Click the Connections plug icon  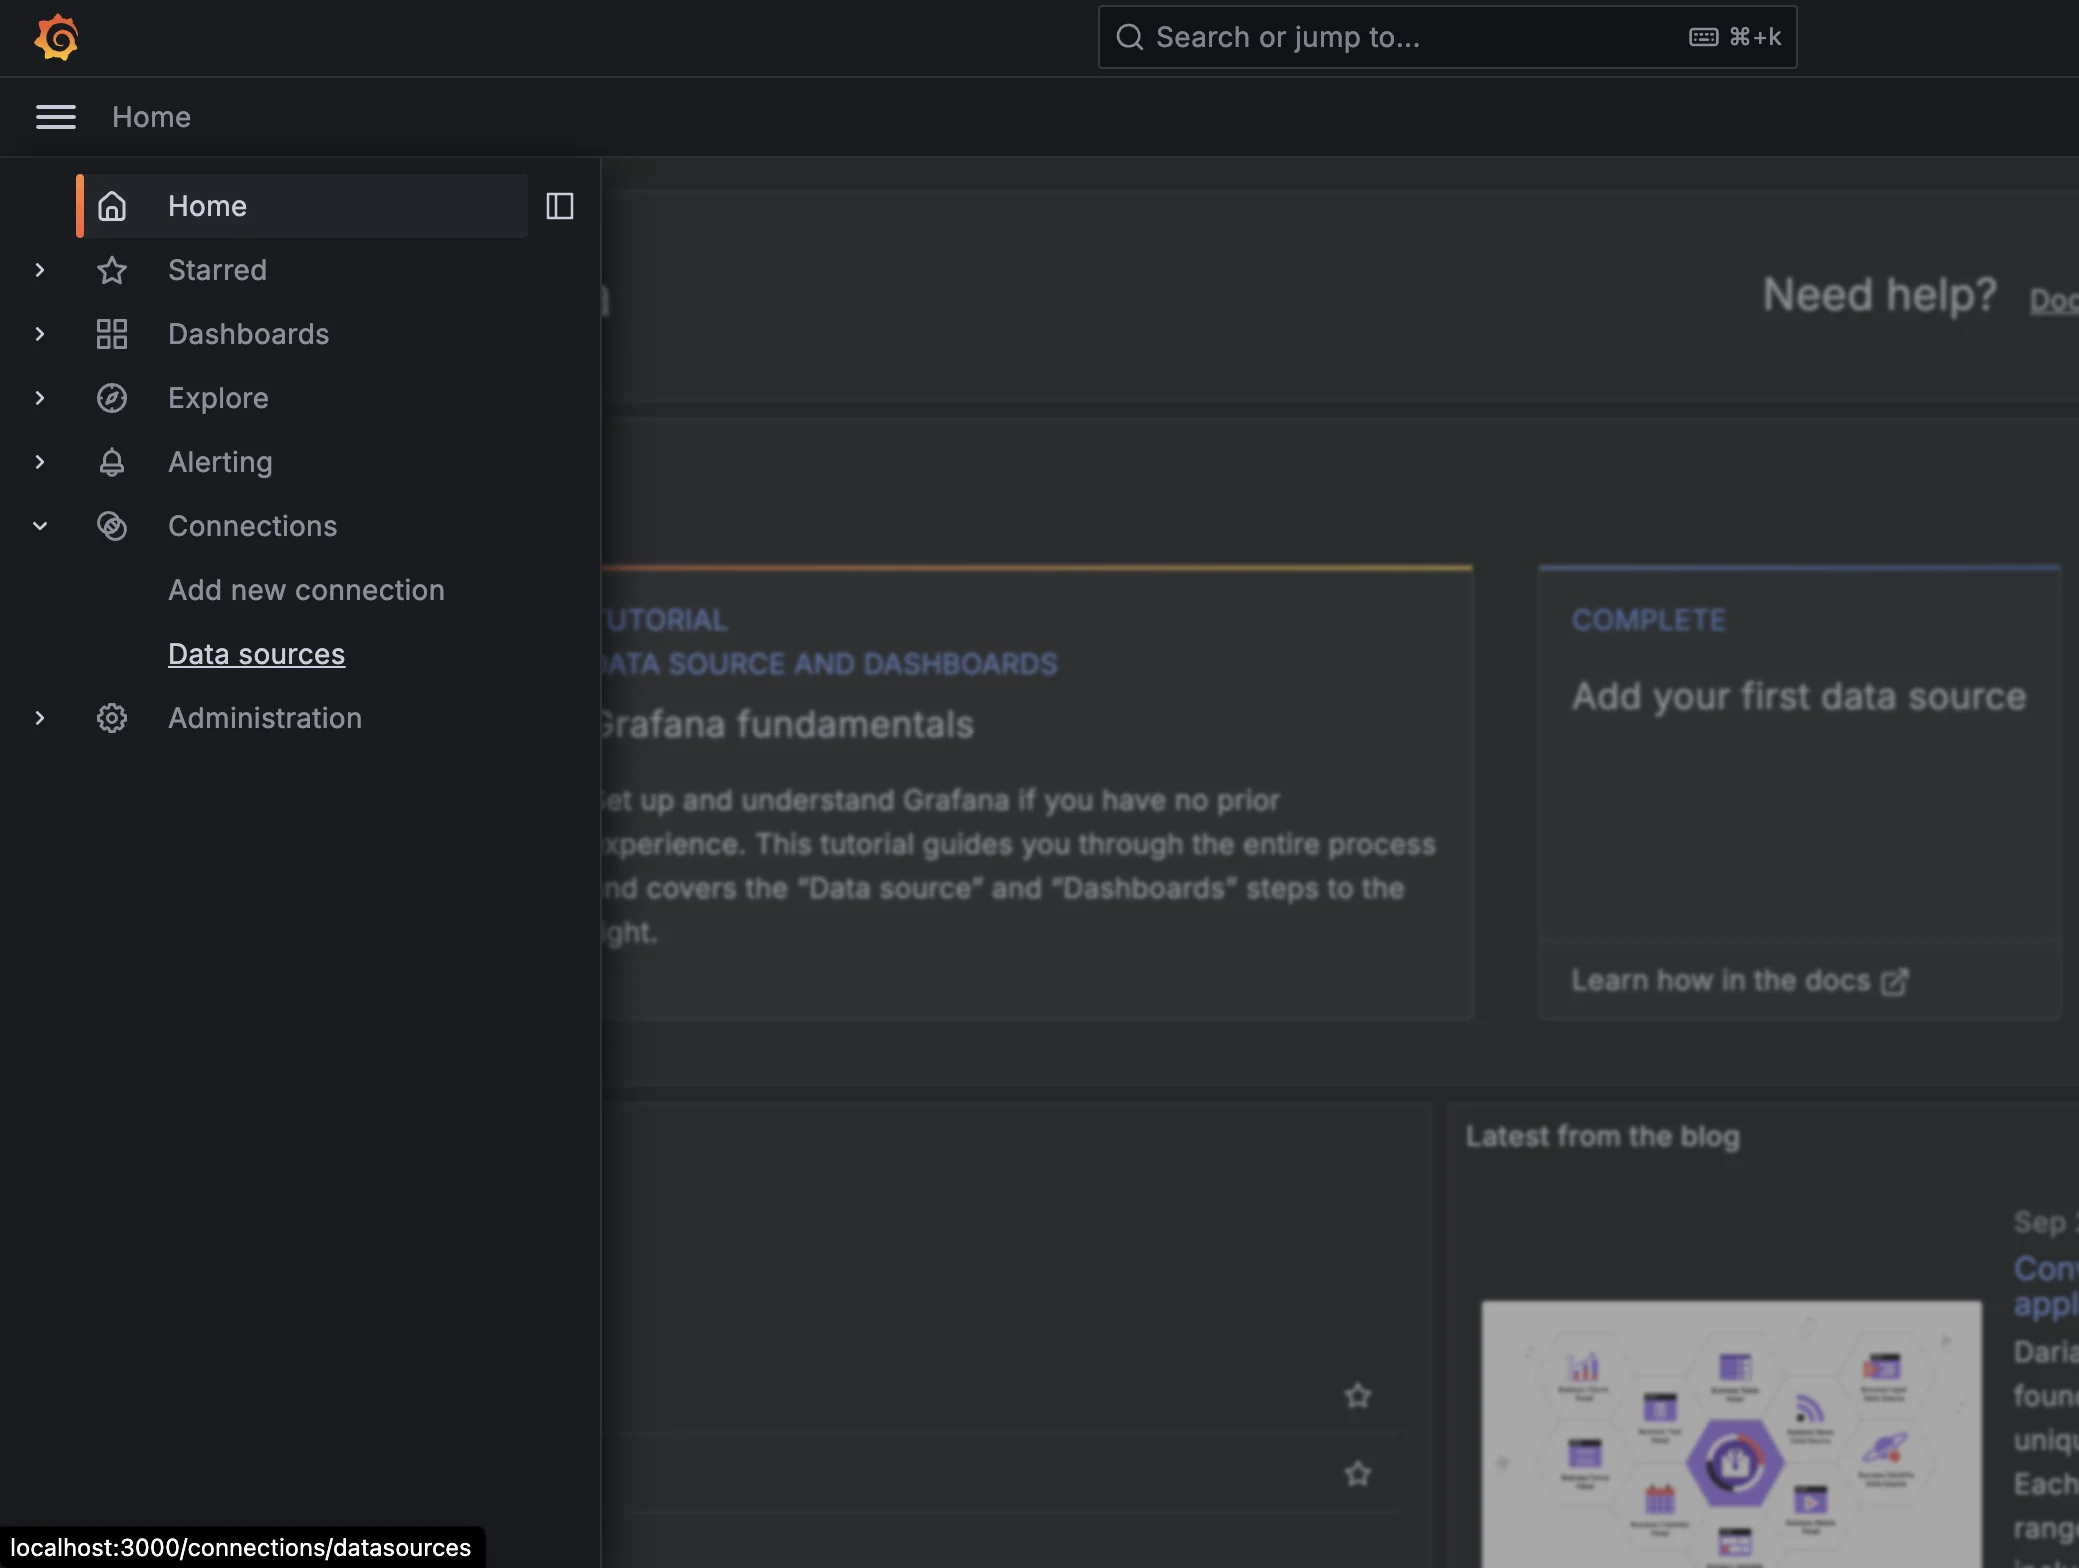tap(112, 526)
